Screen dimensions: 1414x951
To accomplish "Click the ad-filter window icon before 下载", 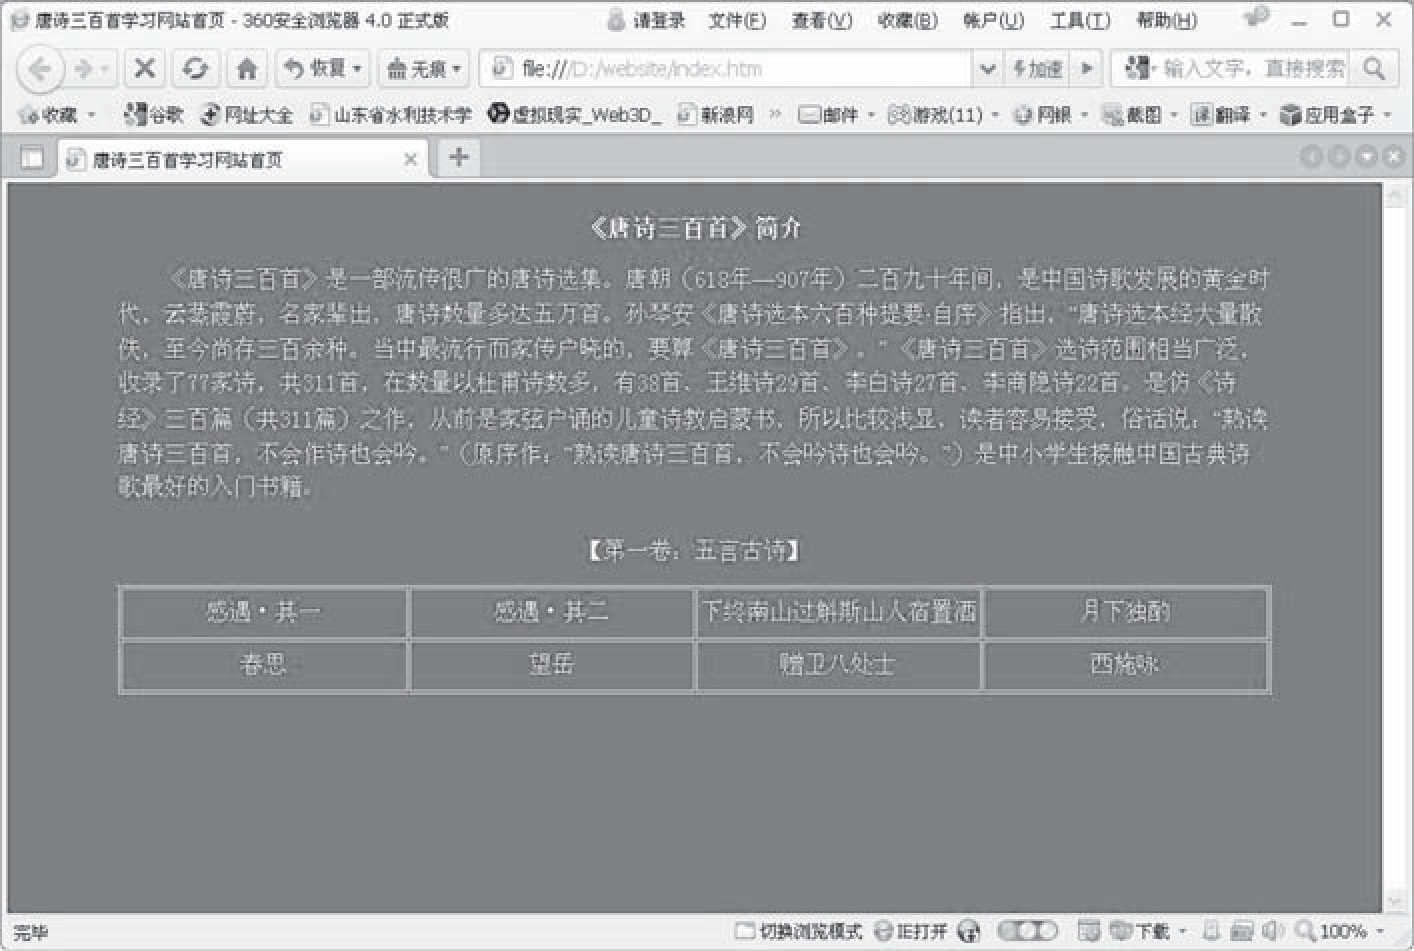I will 1089,931.
